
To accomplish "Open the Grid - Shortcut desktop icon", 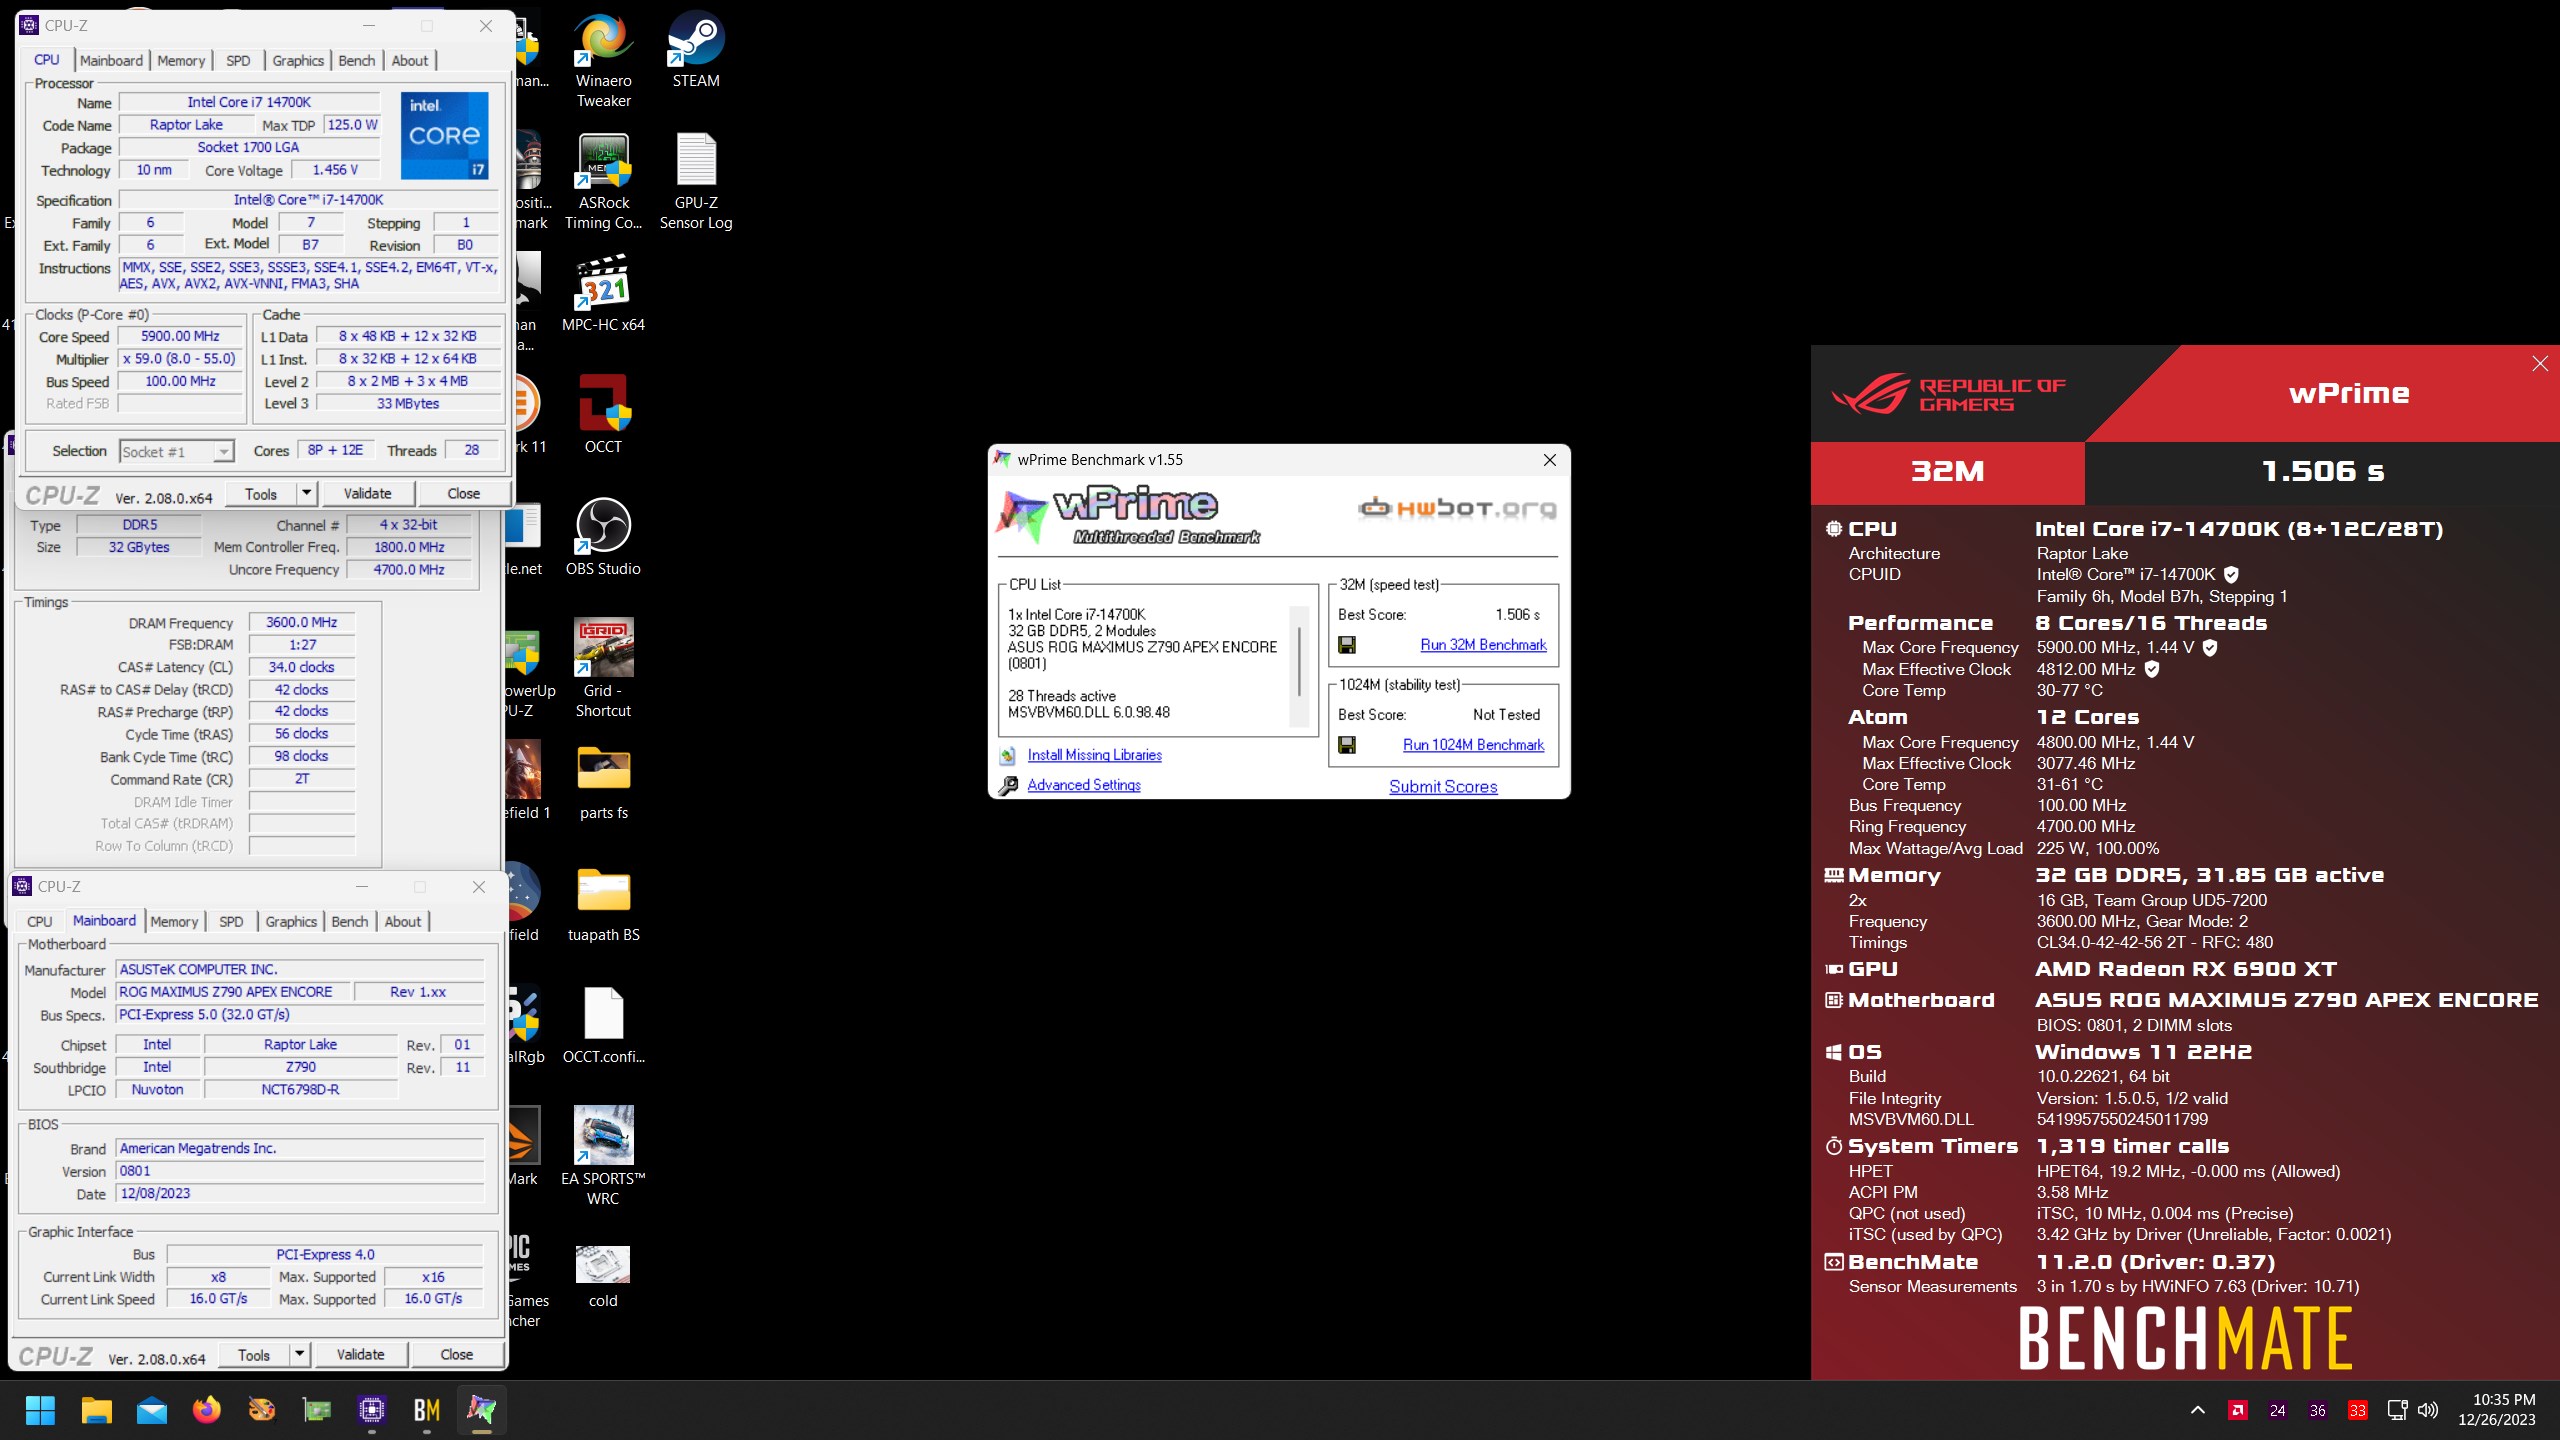I will coord(603,668).
